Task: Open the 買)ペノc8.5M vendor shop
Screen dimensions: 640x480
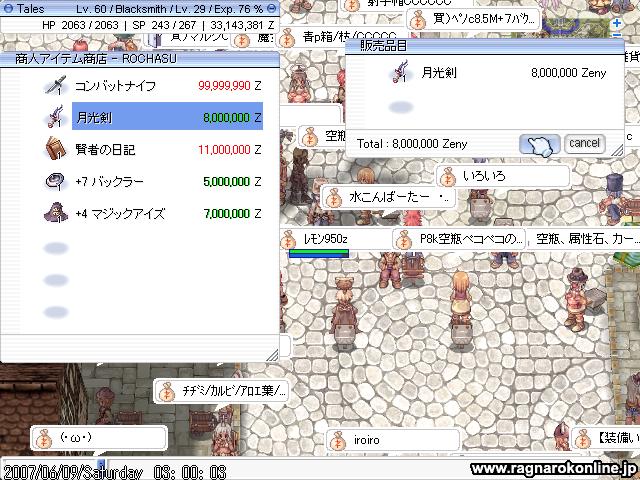Action: [473, 19]
